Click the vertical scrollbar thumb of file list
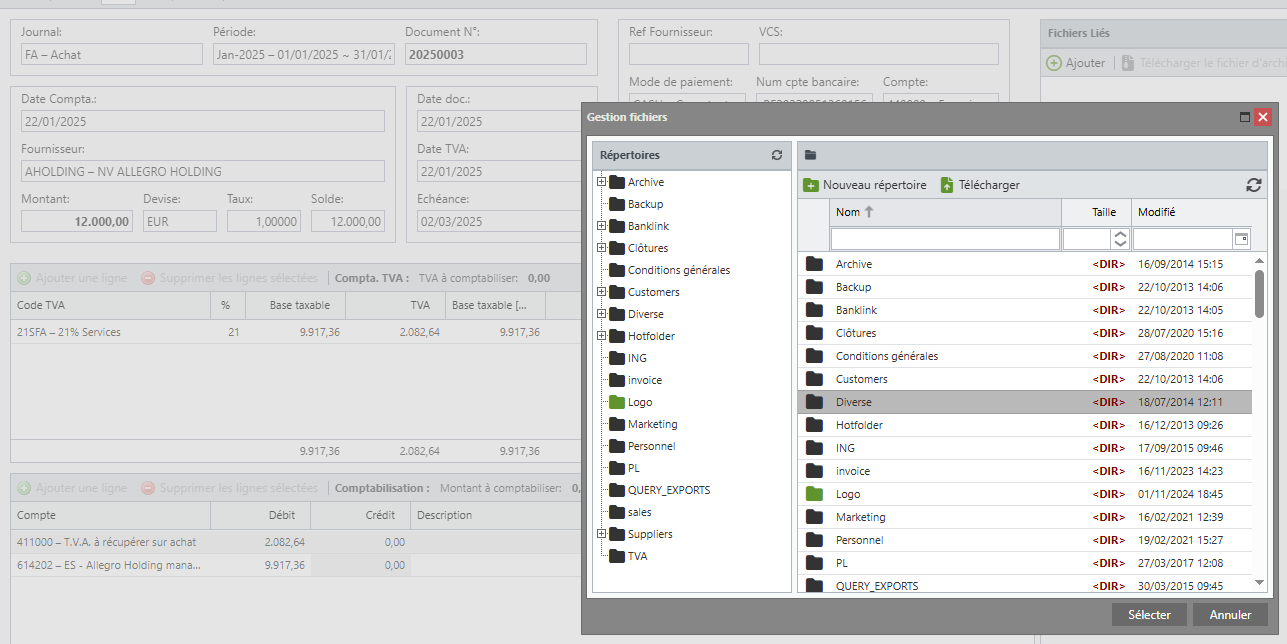The height and width of the screenshot is (644, 1287). [1259, 293]
